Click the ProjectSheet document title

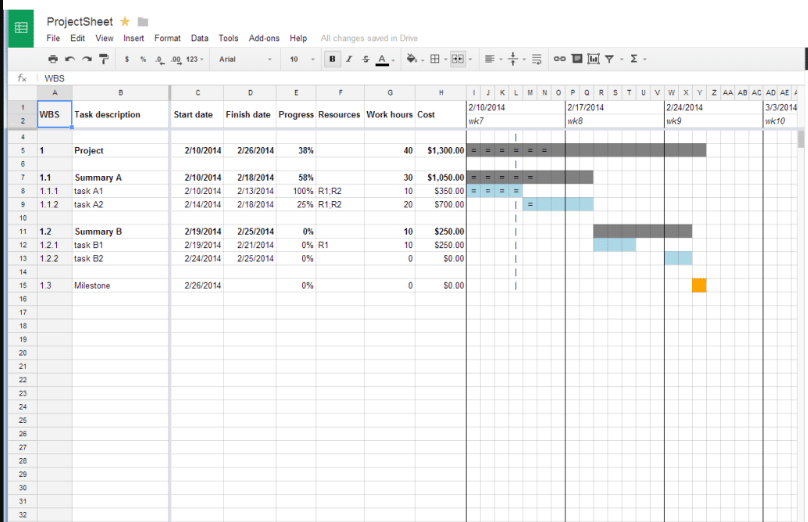coord(79,21)
